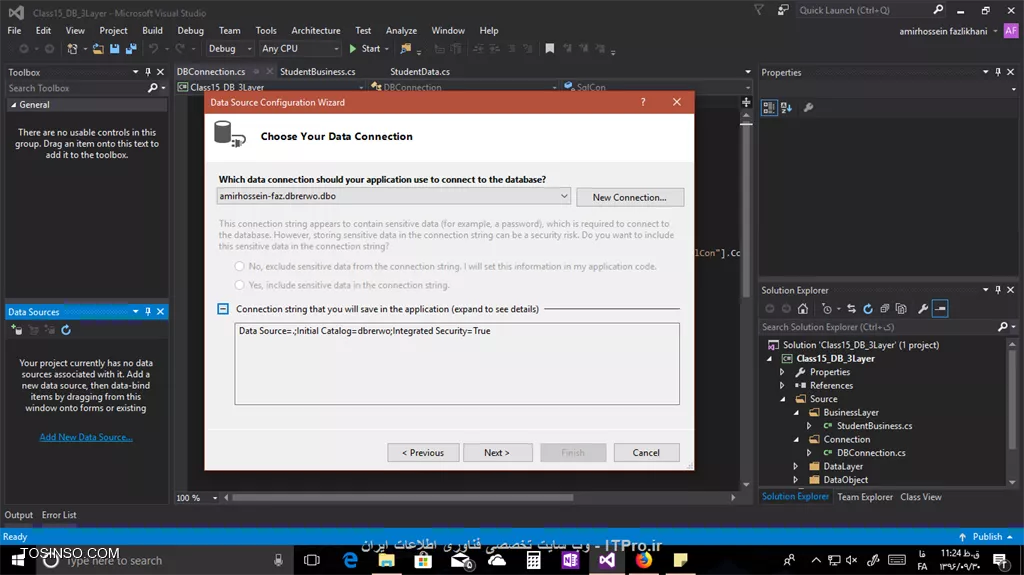Image resolution: width=1024 pixels, height=575 pixels.
Task: Click the Save file toolbar icon
Action: tap(114, 49)
